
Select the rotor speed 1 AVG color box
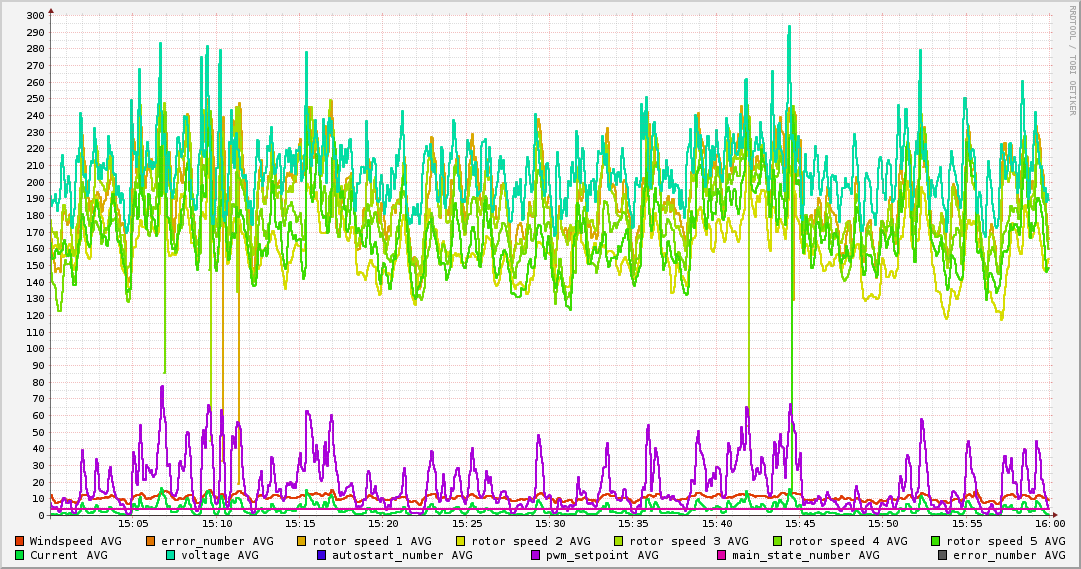pyautogui.click(x=302, y=541)
